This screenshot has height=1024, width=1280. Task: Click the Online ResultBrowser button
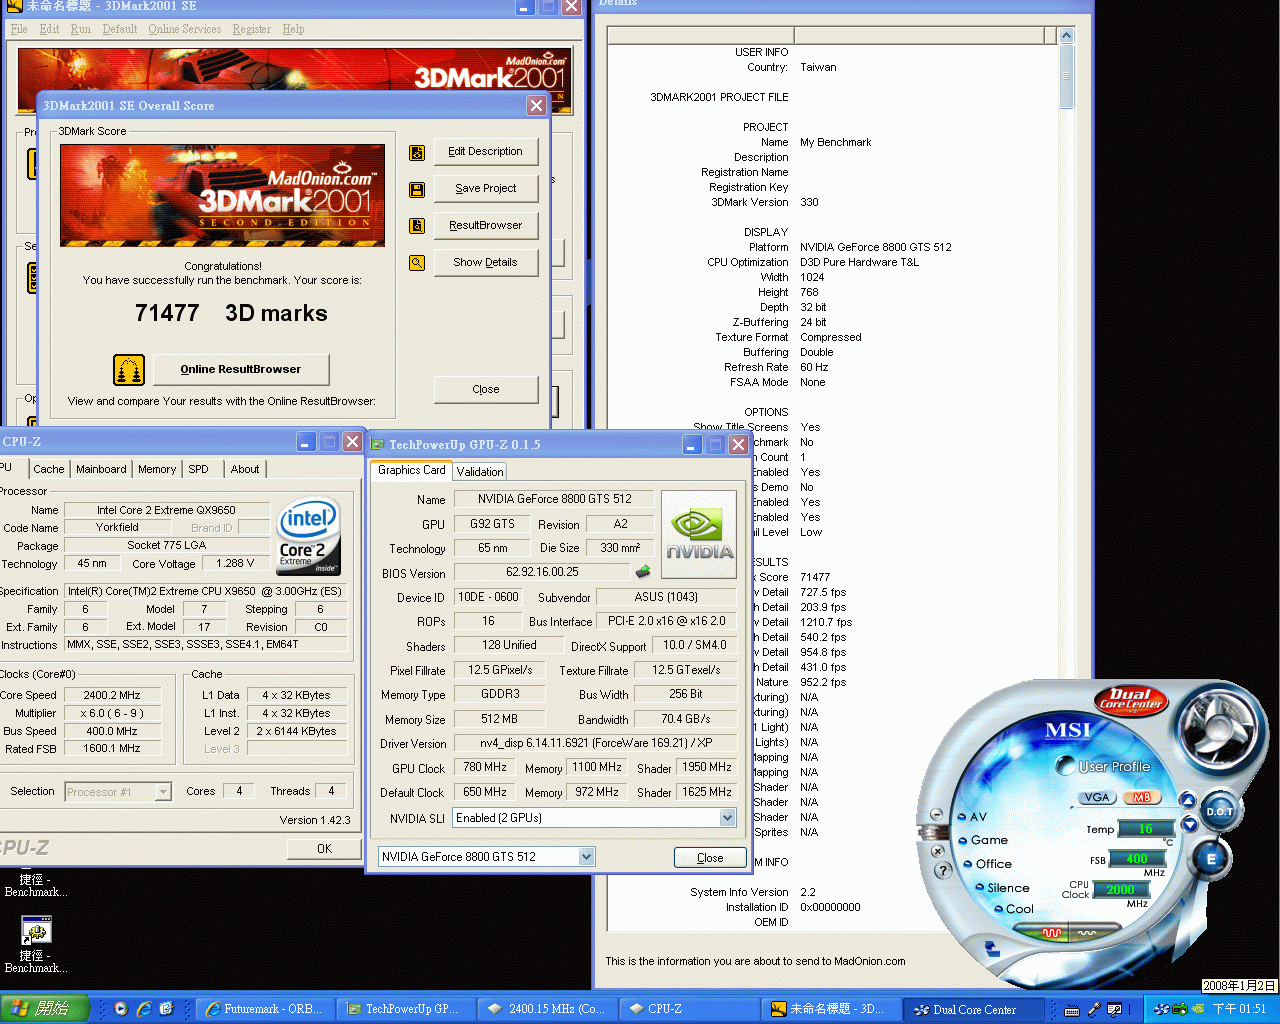pyautogui.click(x=241, y=370)
